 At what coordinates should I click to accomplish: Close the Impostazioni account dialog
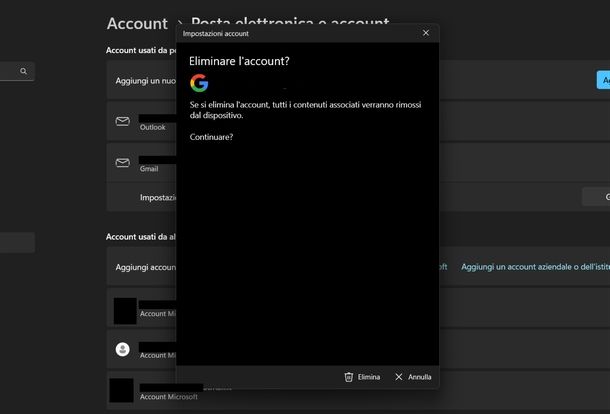point(426,33)
